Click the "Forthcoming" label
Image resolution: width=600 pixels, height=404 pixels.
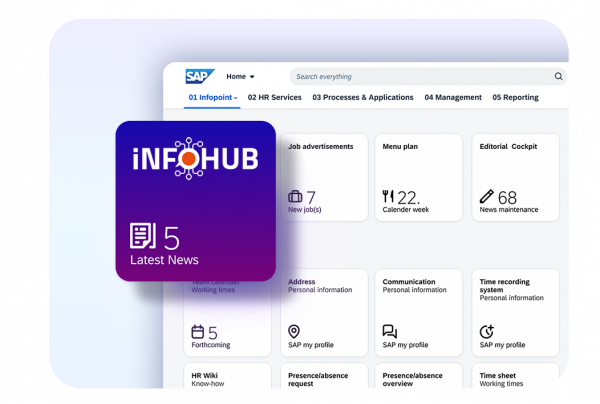point(211,345)
